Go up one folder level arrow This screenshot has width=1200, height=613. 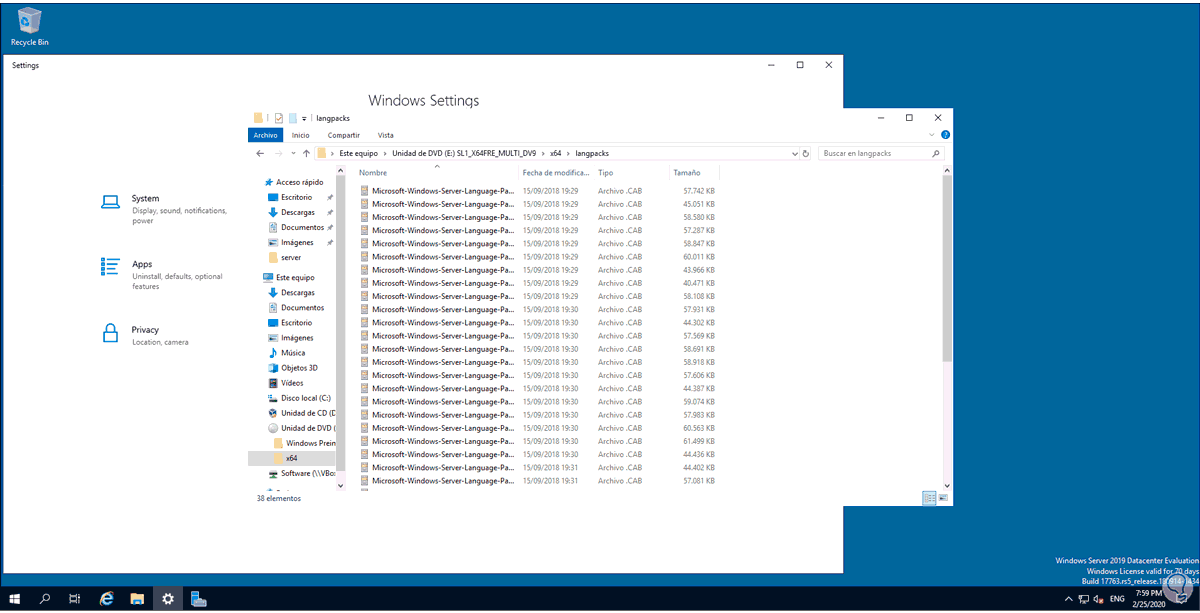click(306, 153)
